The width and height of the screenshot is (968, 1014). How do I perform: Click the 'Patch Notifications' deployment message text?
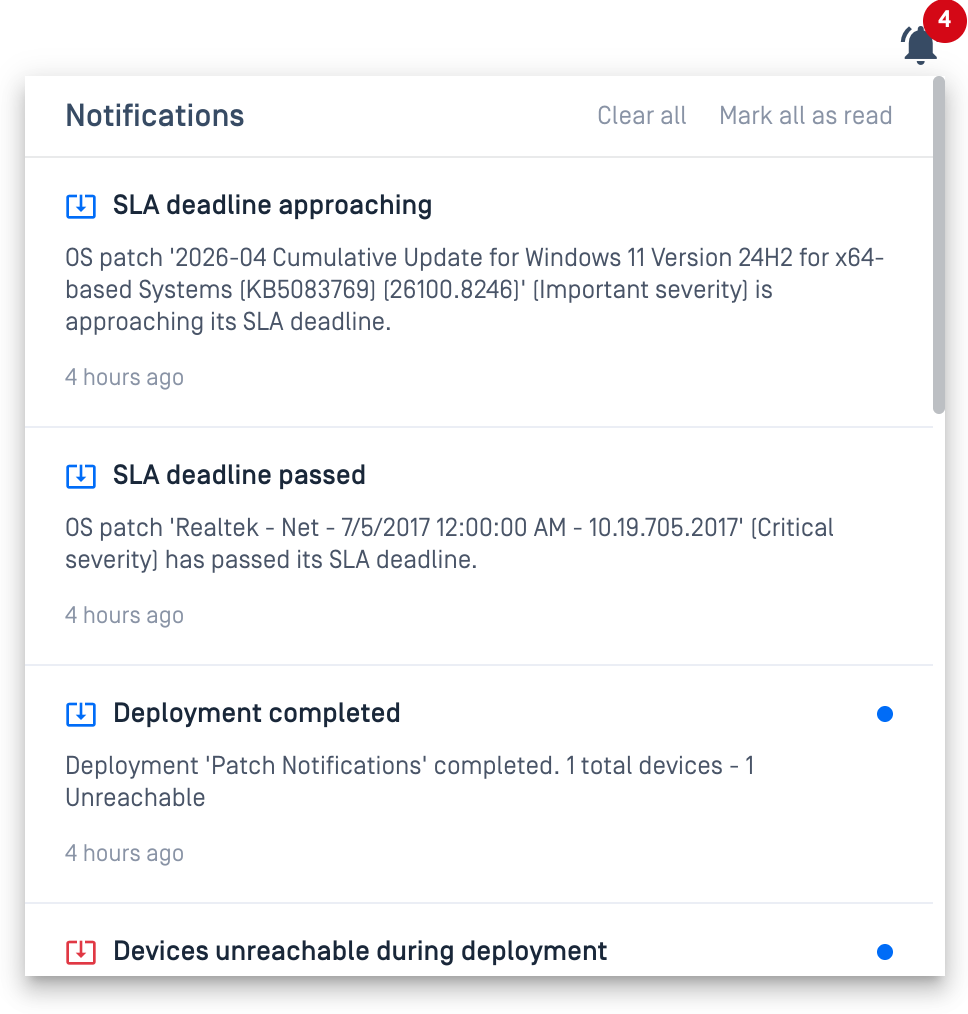[410, 782]
